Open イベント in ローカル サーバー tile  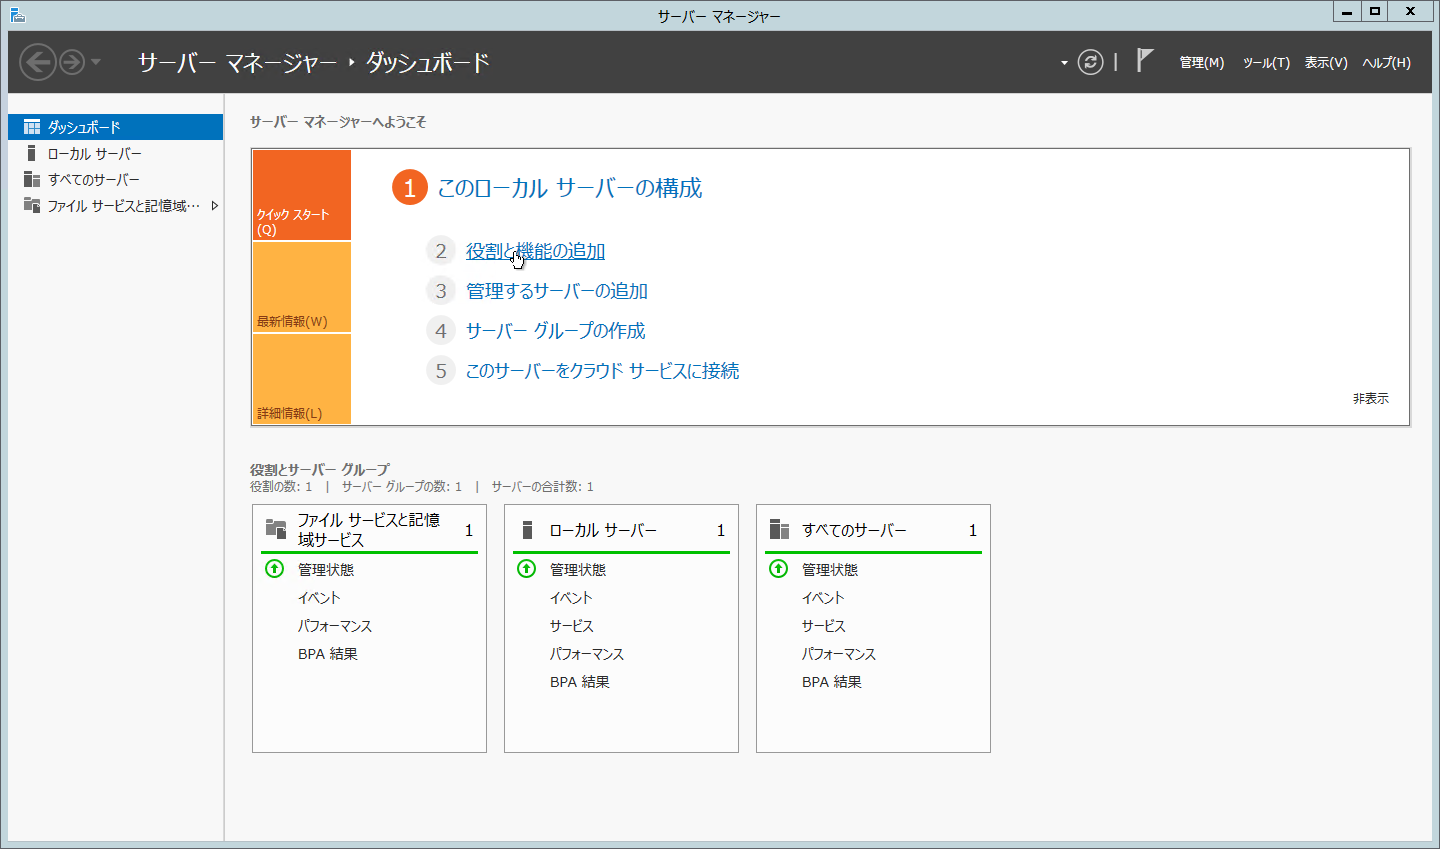point(571,598)
